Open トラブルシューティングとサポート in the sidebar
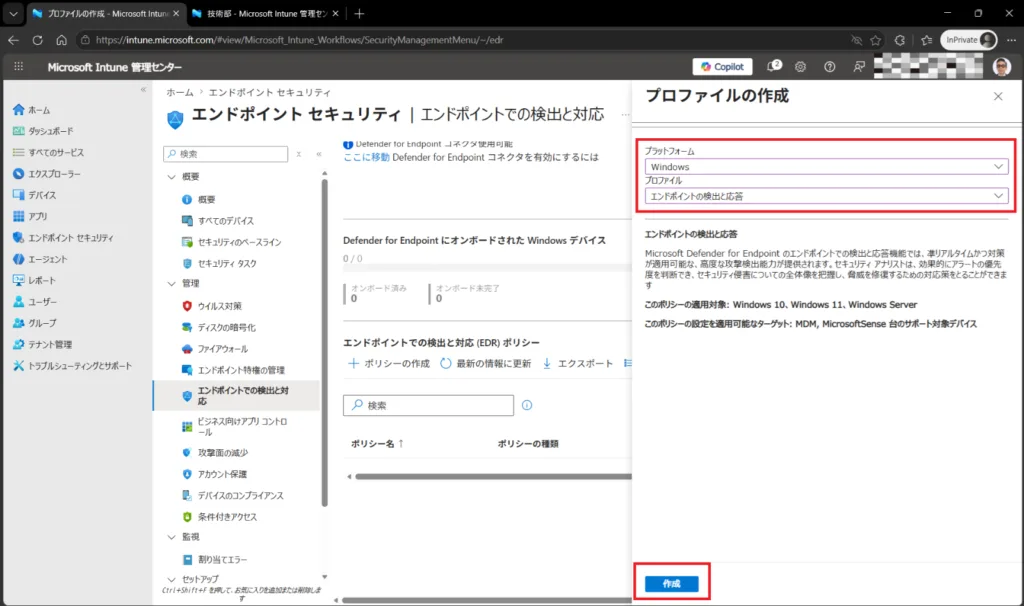The width and height of the screenshot is (1024, 606). (72, 366)
